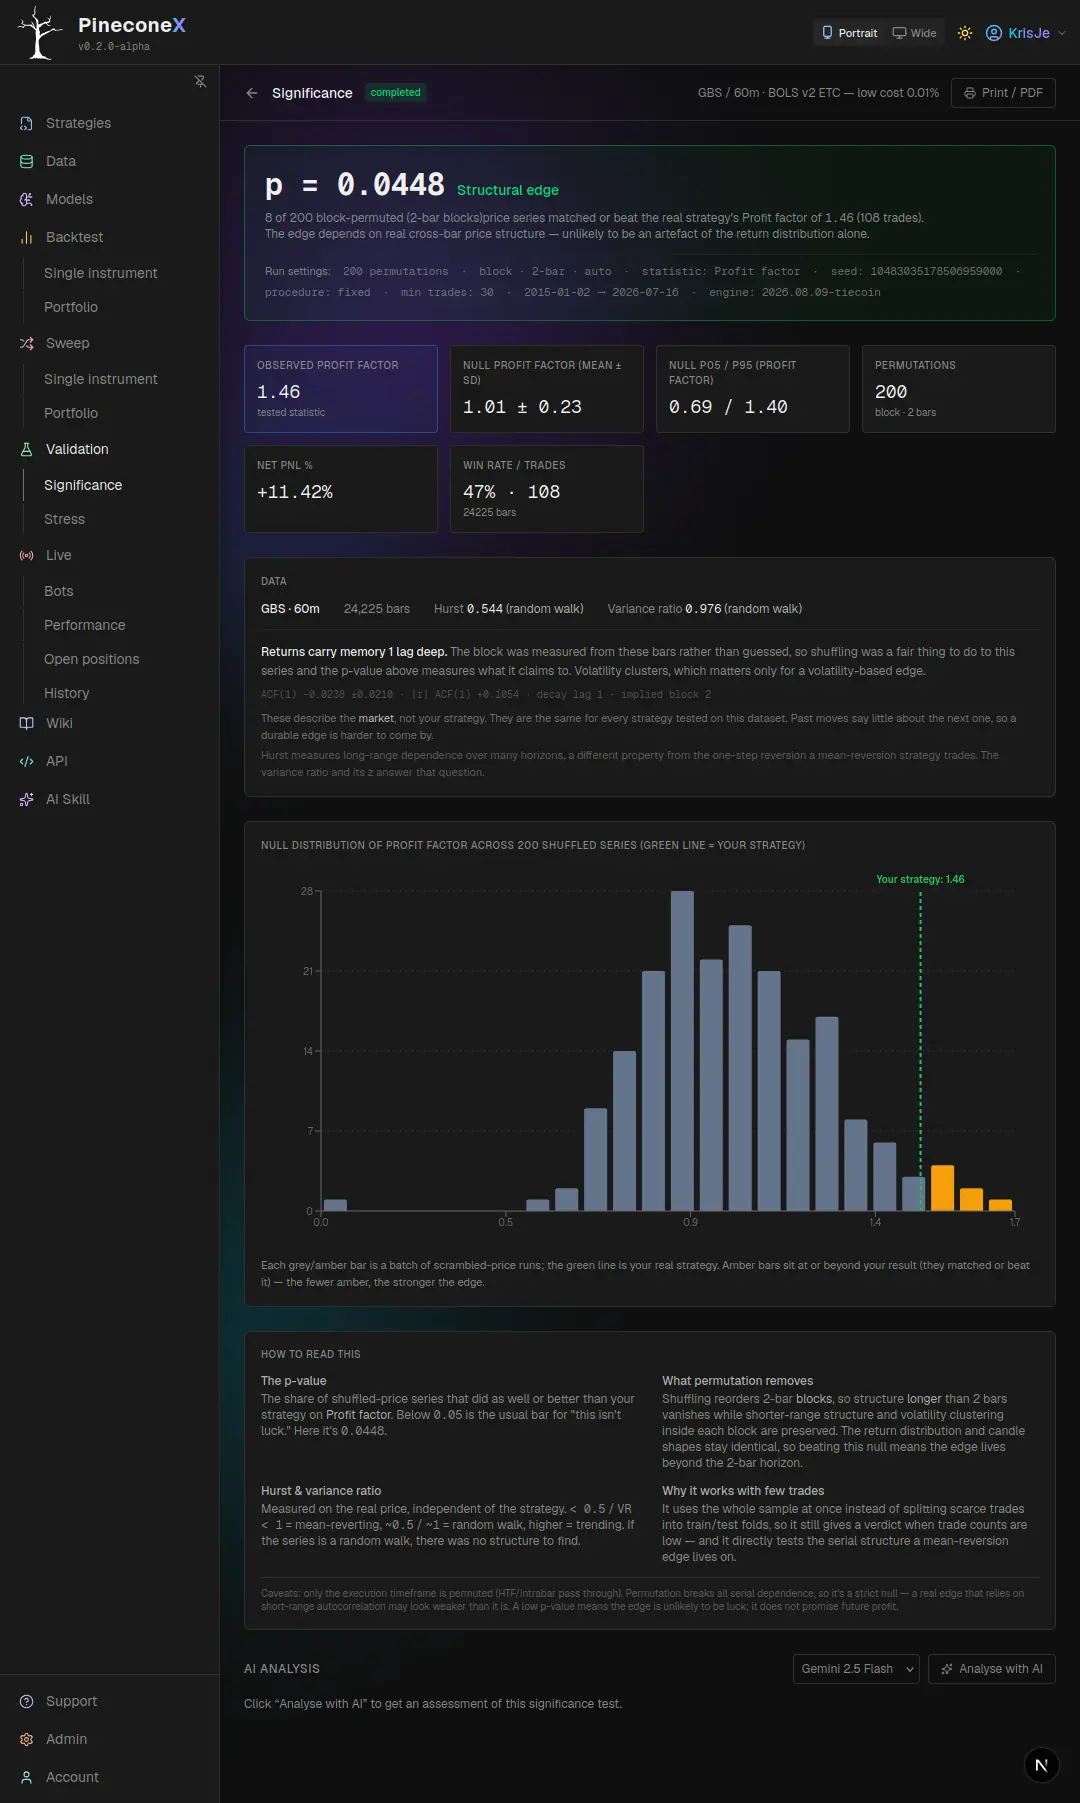The image size is (1080, 1803).
Task: Open the Next.js dev indicator badge
Action: tap(1041, 1765)
